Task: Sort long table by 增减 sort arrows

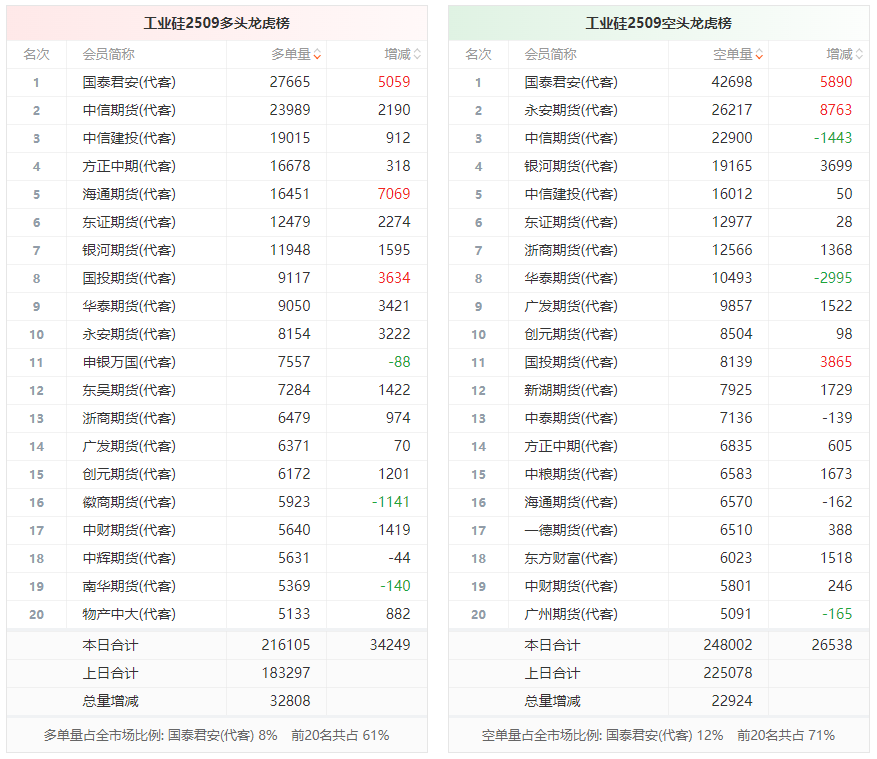Action: click(417, 55)
